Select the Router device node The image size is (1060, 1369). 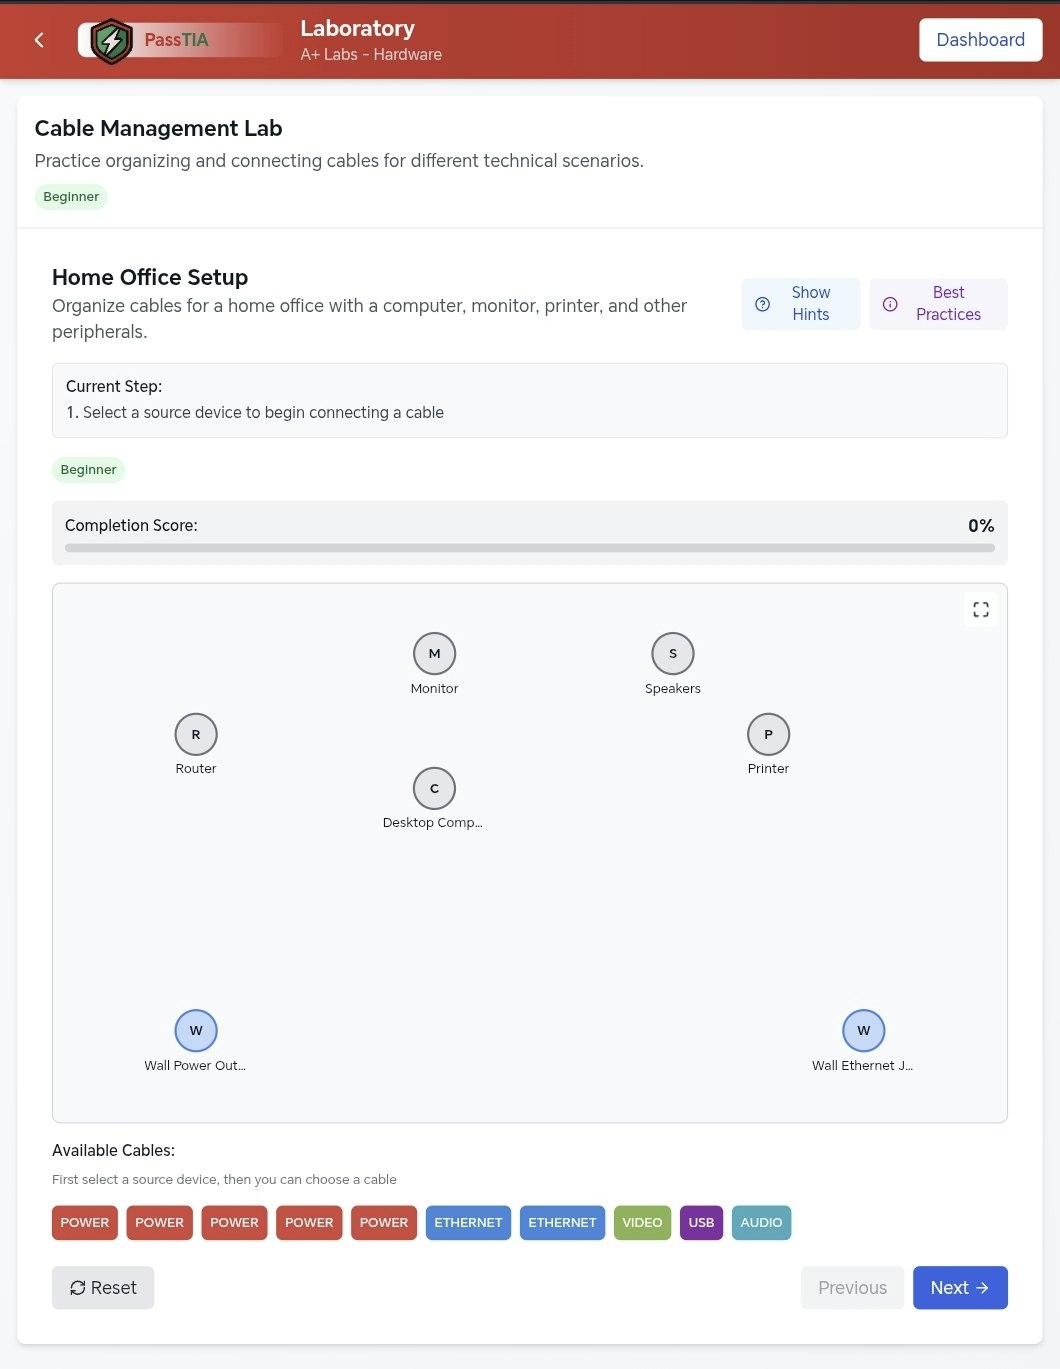pos(196,735)
